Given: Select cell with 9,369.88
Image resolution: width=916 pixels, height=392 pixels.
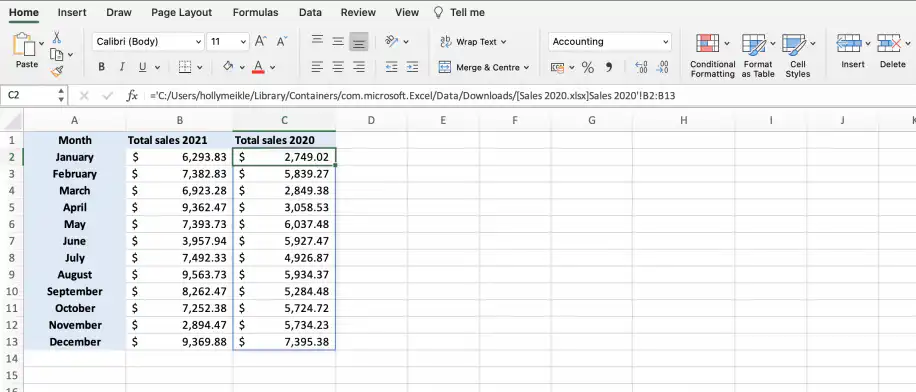Looking at the screenshot, I should coord(179,342).
